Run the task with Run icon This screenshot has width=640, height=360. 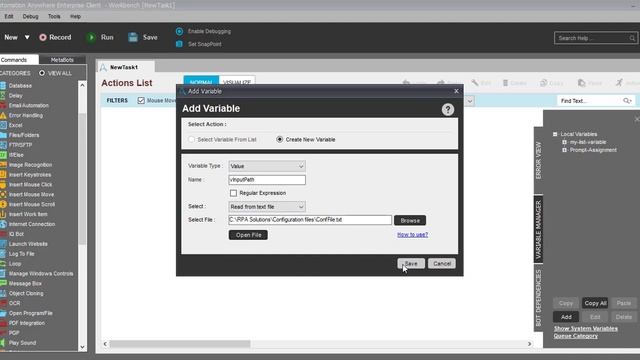91,37
